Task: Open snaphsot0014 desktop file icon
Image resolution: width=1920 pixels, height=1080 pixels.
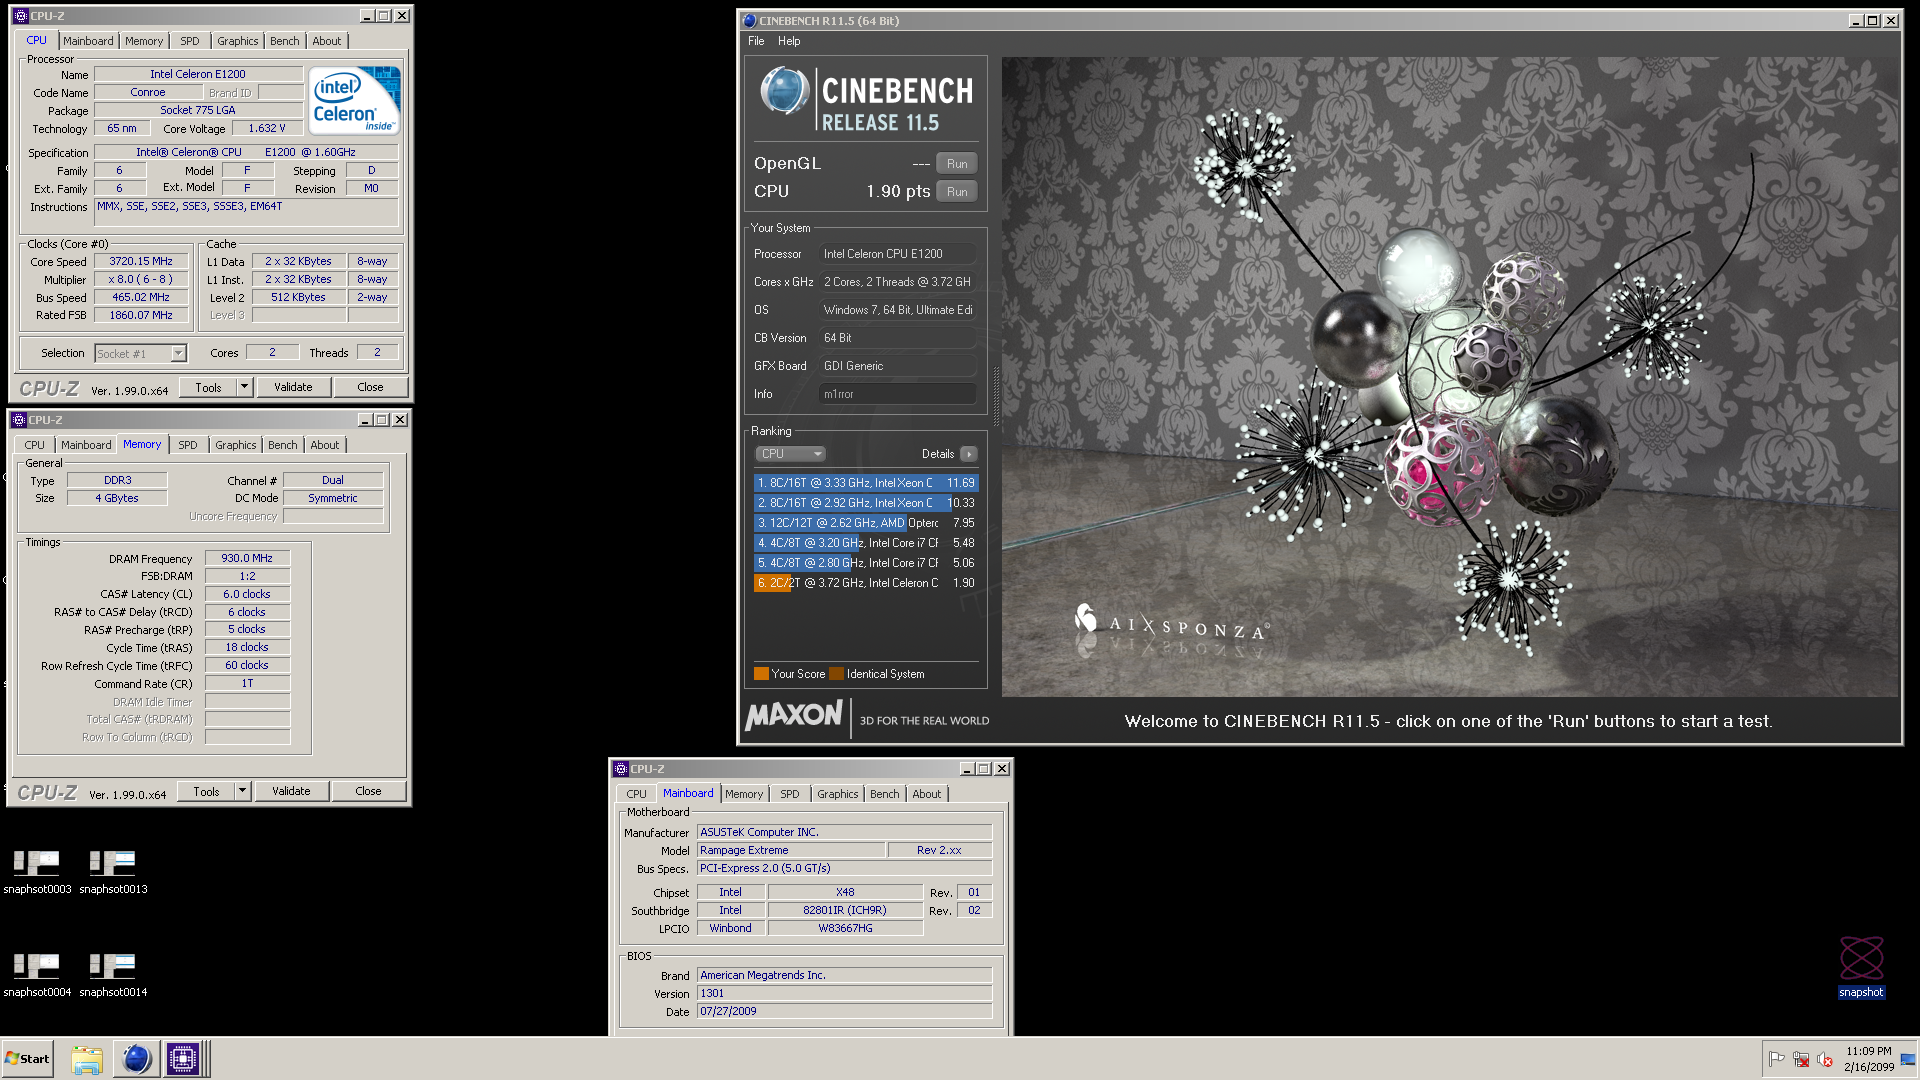Action: (x=113, y=973)
